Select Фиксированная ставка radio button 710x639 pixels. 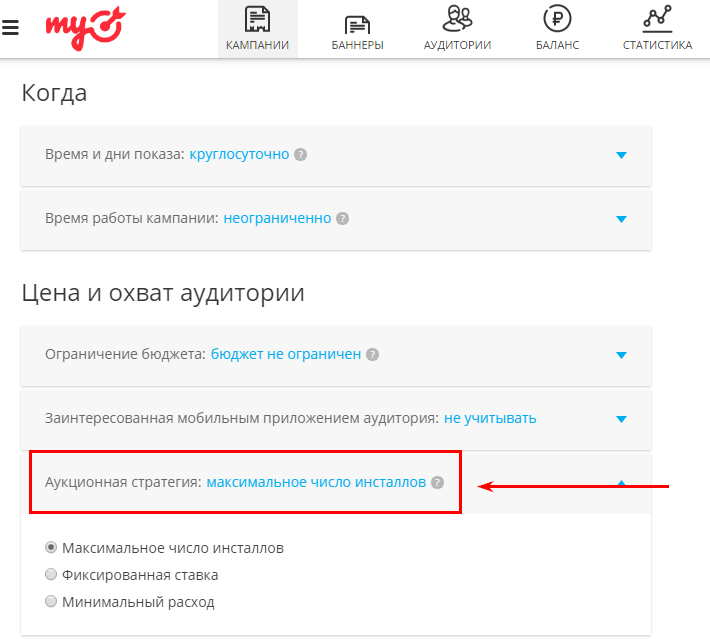(51, 574)
